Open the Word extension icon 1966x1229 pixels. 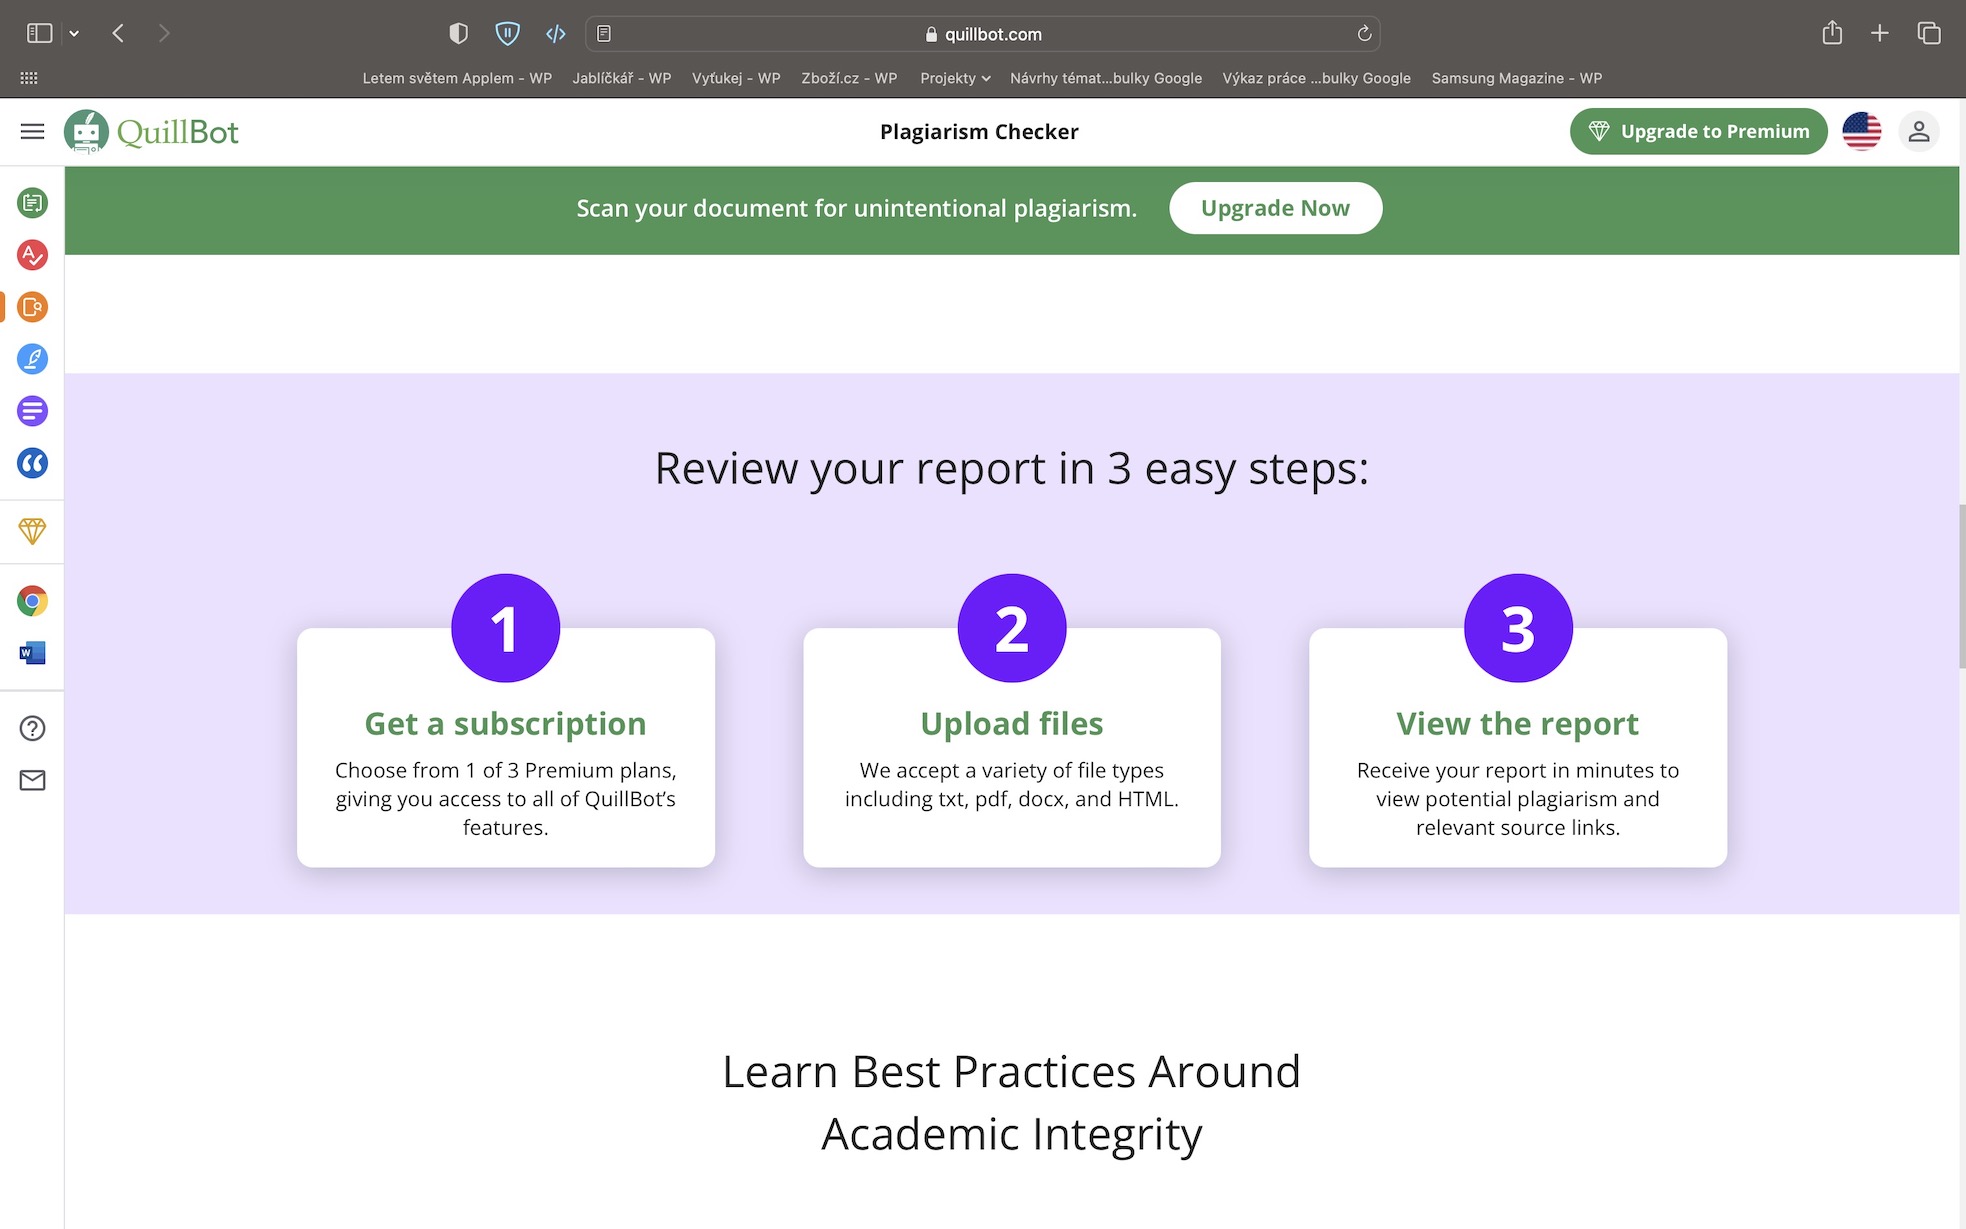(32, 653)
